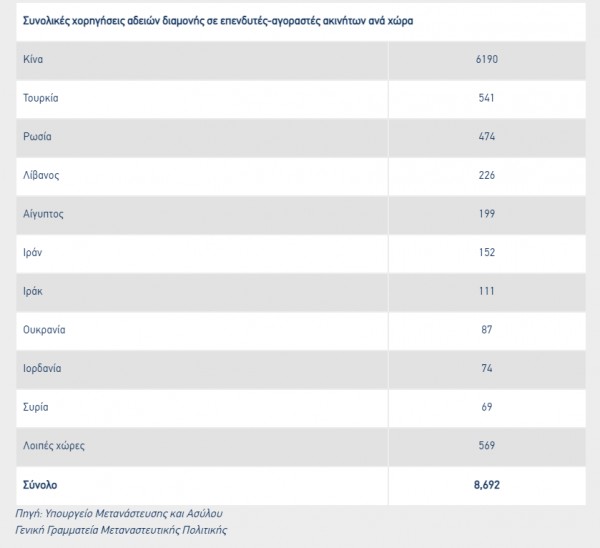Select the Αίγυπτος country cell
The image size is (600, 548).
pos(44,214)
